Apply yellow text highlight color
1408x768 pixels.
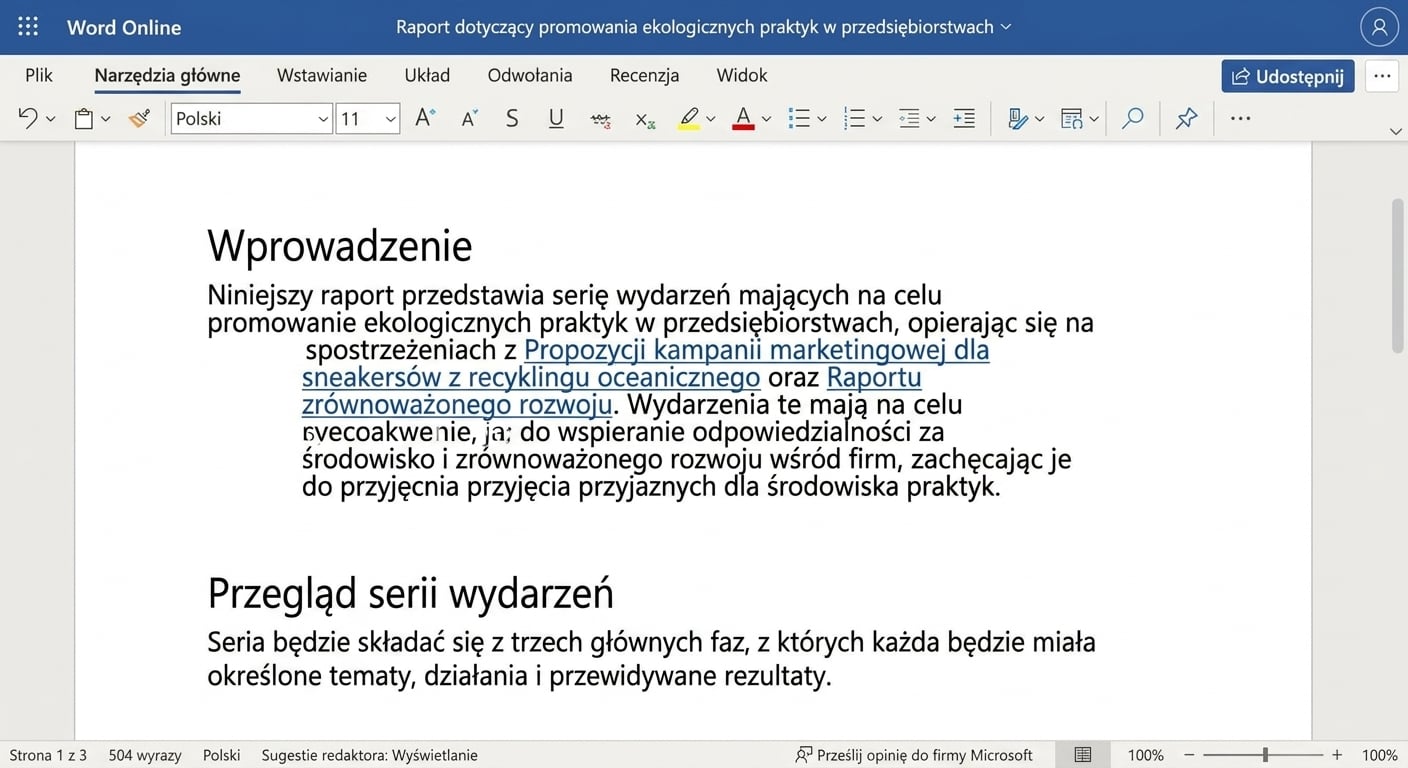coord(689,119)
